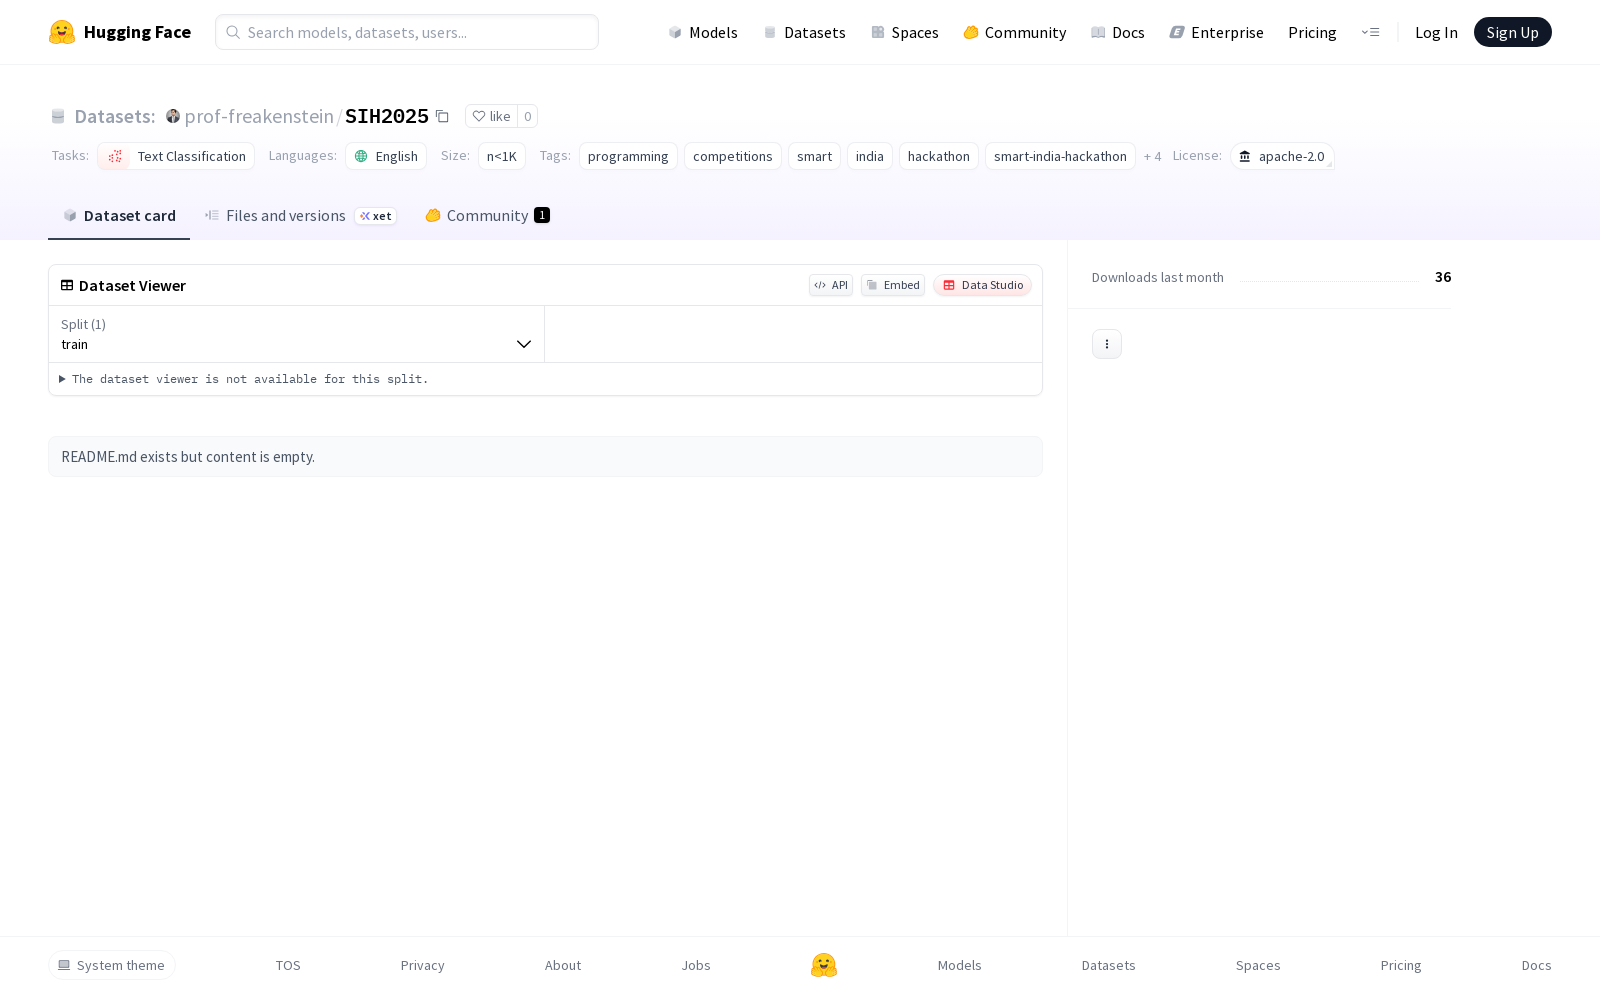Click the Hugging Face logo icon

pyautogui.click(x=62, y=32)
